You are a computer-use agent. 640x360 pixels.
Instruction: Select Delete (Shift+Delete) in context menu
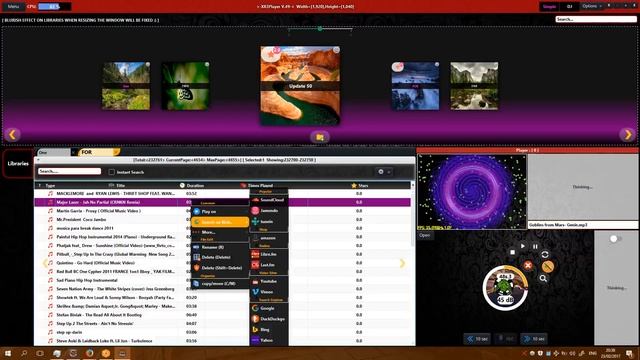pos(220,268)
